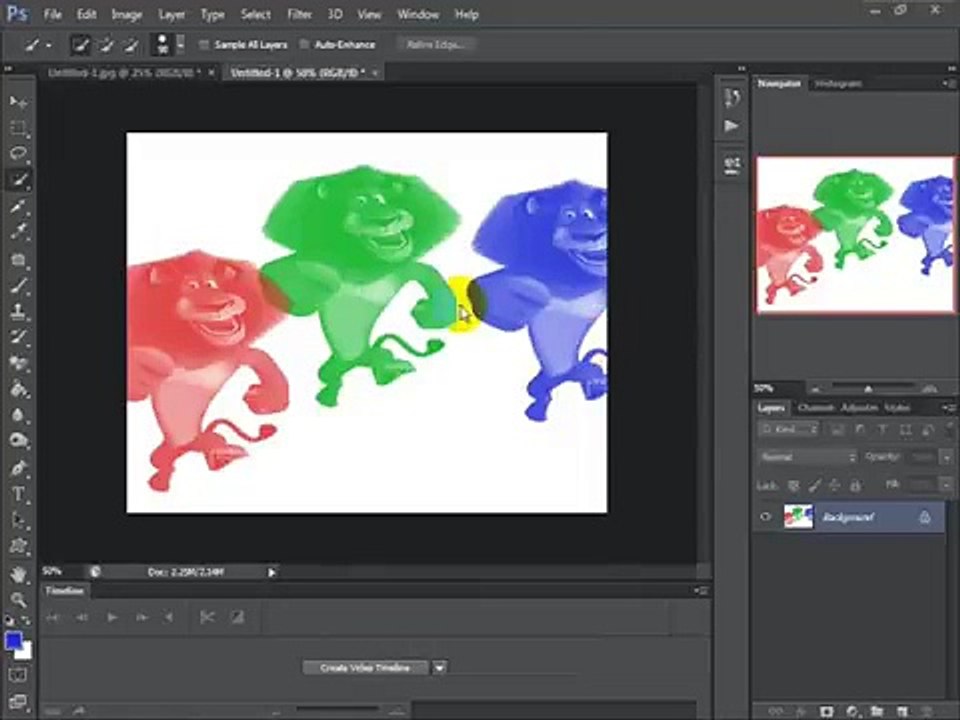Create a new layer
The height and width of the screenshot is (720, 960).
tap(902, 711)
